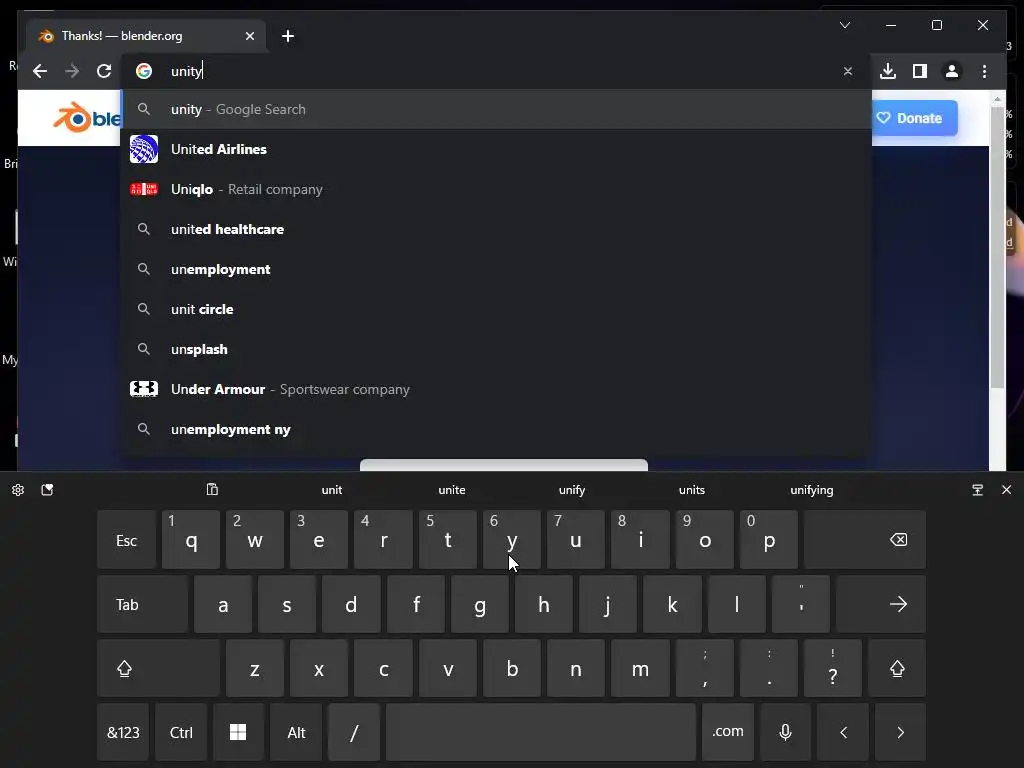This screenshot has width=1024, height=768.
Task: Tap the backspace key icon
Action: tap(865, 540)
